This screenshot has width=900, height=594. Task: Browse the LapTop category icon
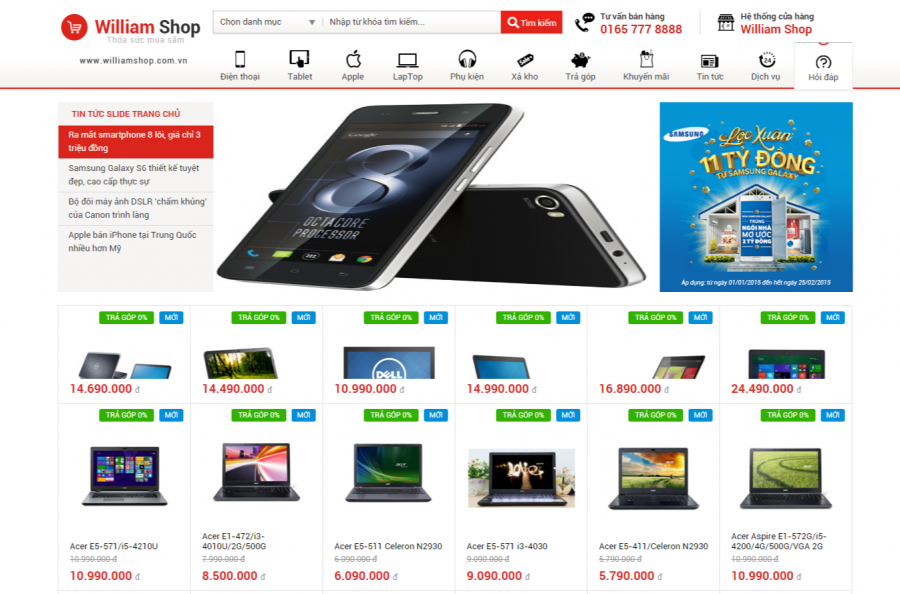408,60
